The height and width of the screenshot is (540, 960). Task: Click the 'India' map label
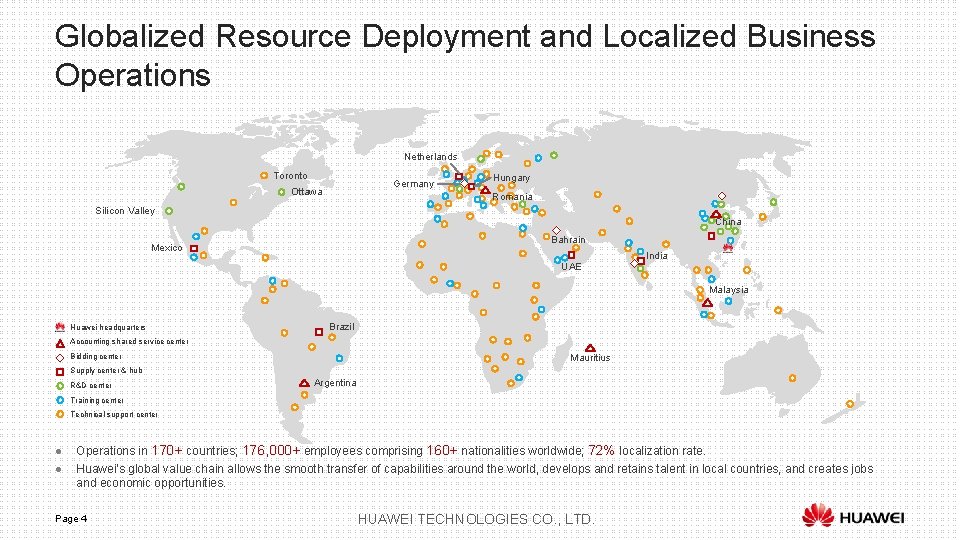(x=656, y=256)
